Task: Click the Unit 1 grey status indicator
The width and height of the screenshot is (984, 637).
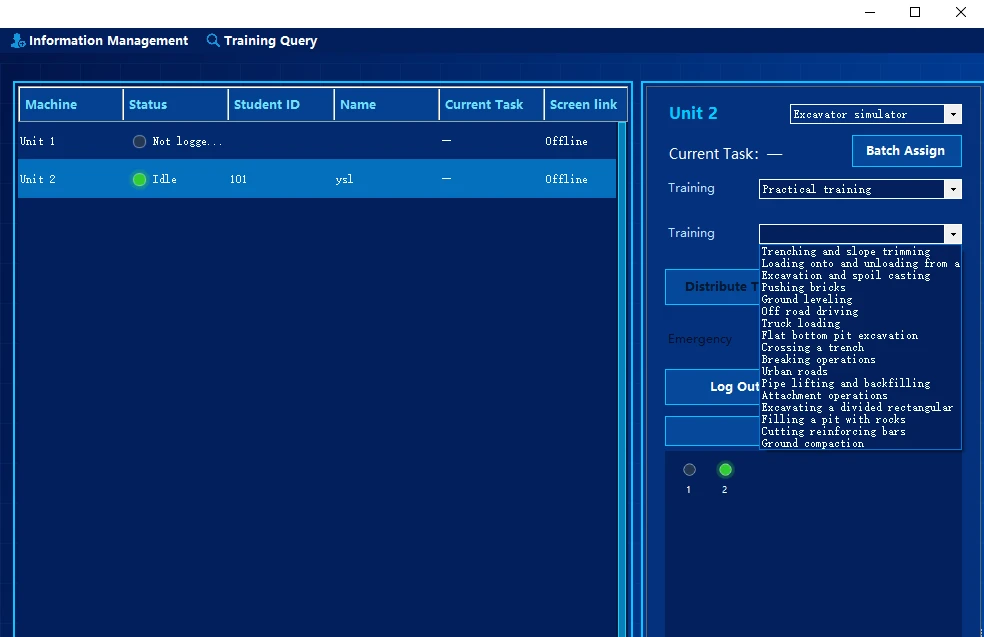Action: 139,141
